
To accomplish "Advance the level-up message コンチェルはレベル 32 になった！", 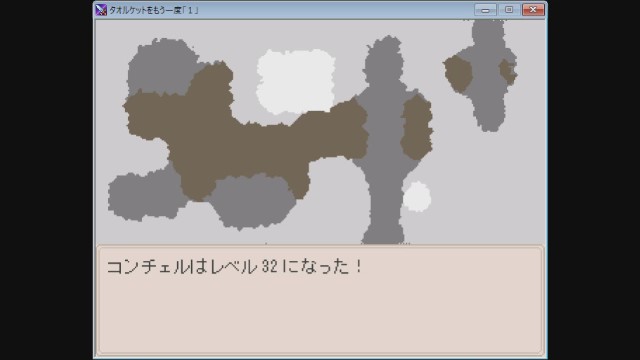I will (234, 267).
